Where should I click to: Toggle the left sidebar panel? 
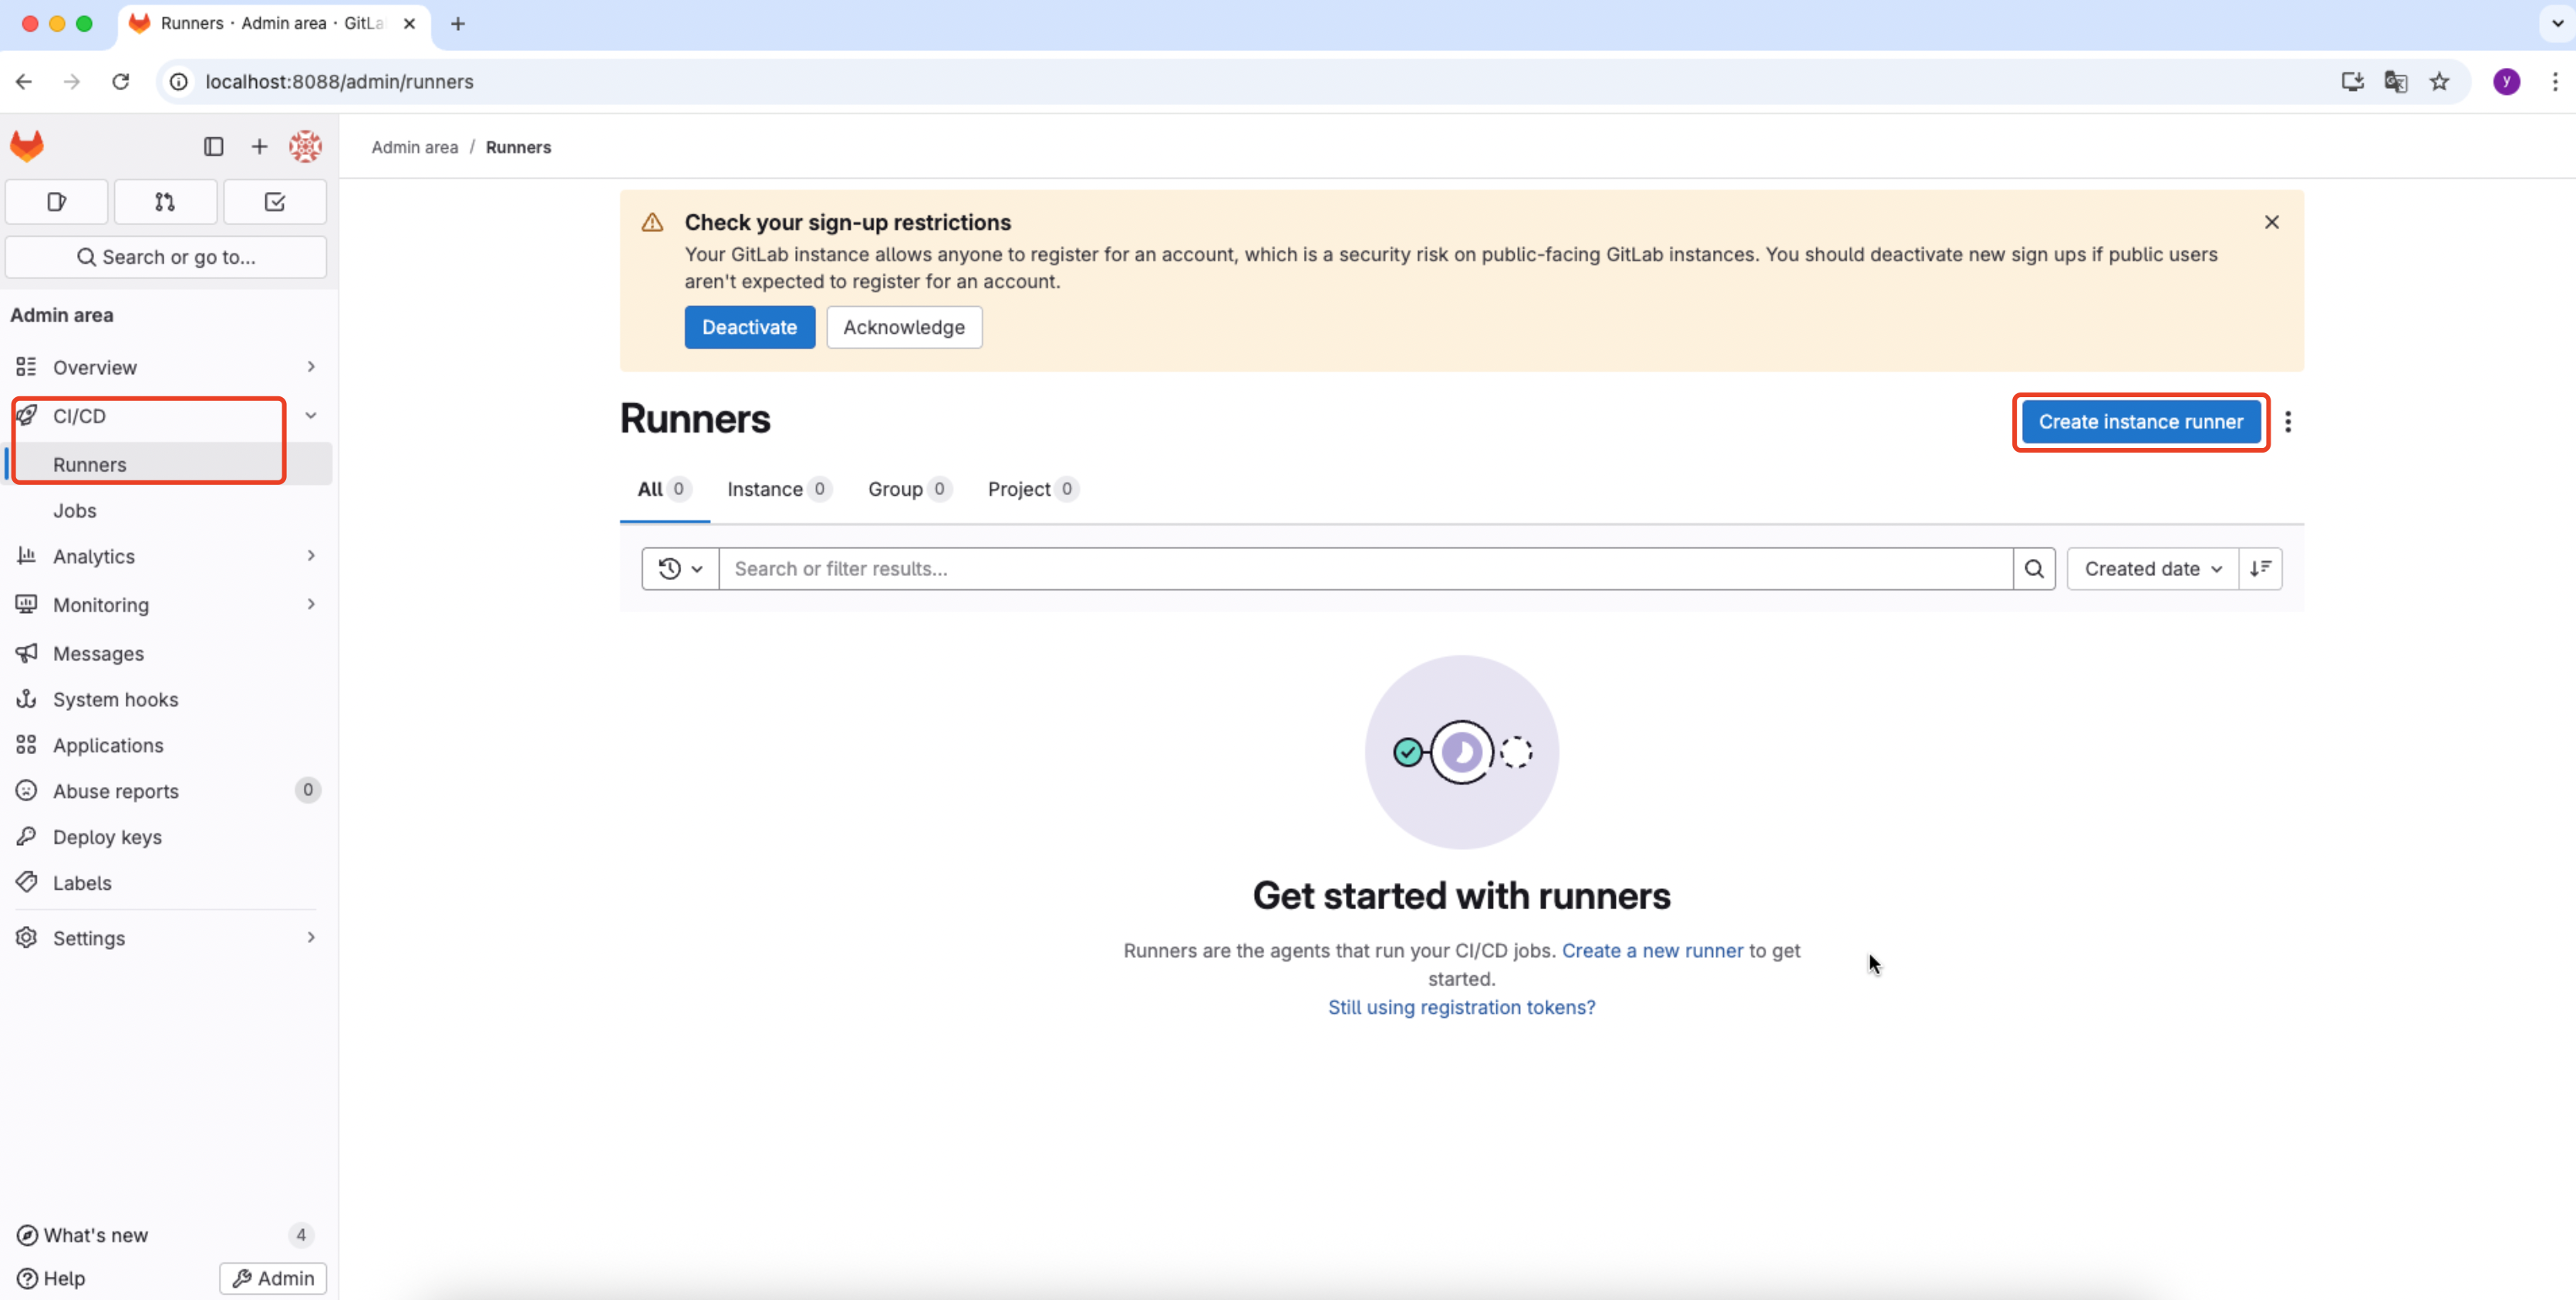tap(212, 146)
